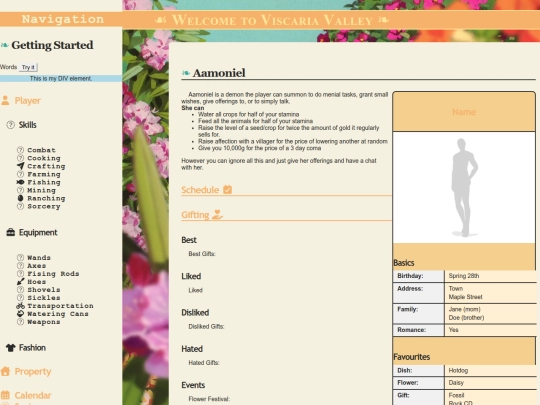Click the egg icon beside Ranching
This screenshot has height=405, width=540.
[20, 198]
